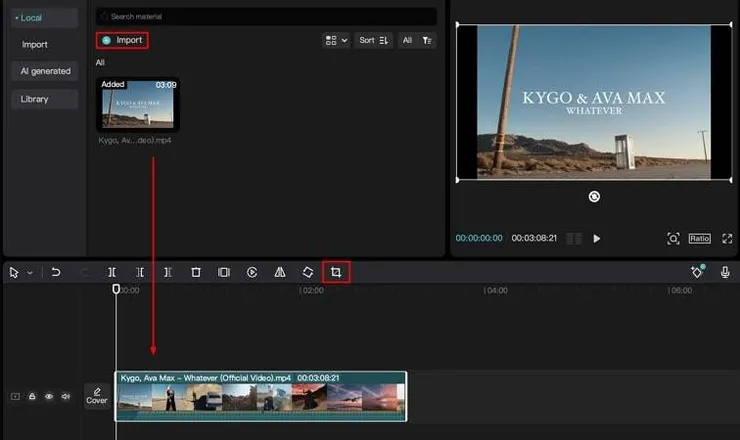The width and height of the screenshot is (740, 440).
Task: Click the Split clip icon
Action: 112,272
